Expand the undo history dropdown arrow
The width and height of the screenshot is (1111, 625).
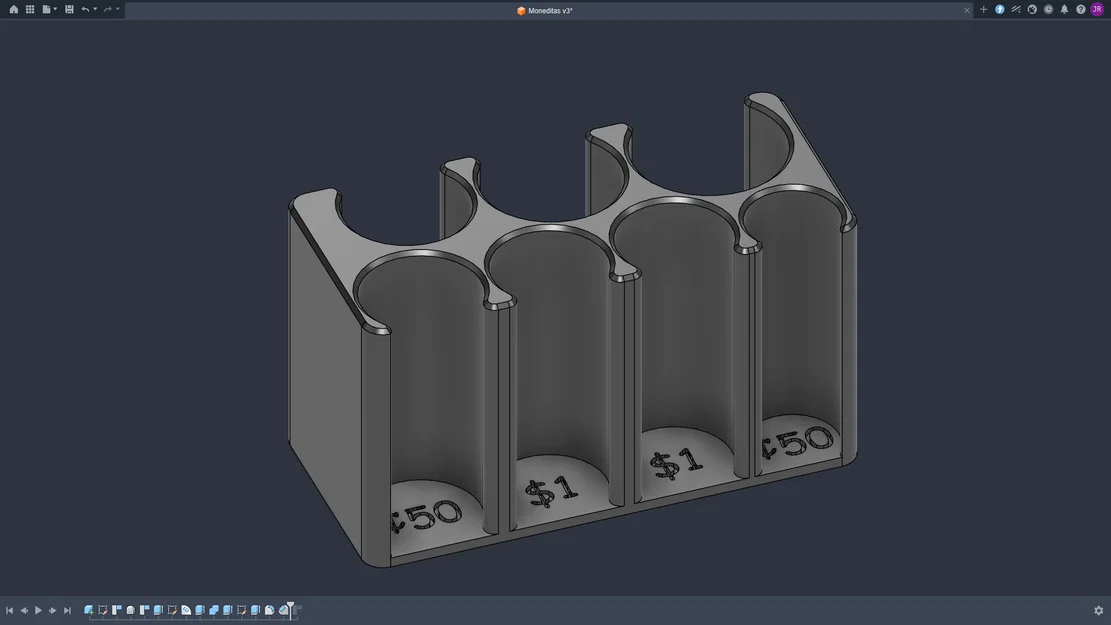pyautogui.click(x=95, y=9)
